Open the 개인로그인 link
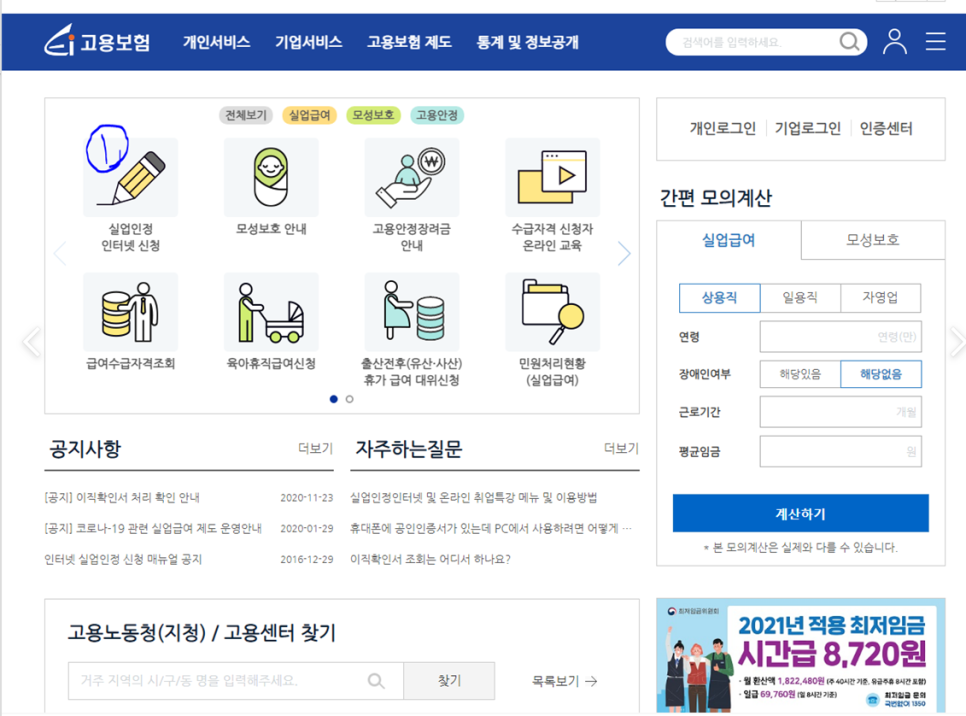 coord(723,128)
